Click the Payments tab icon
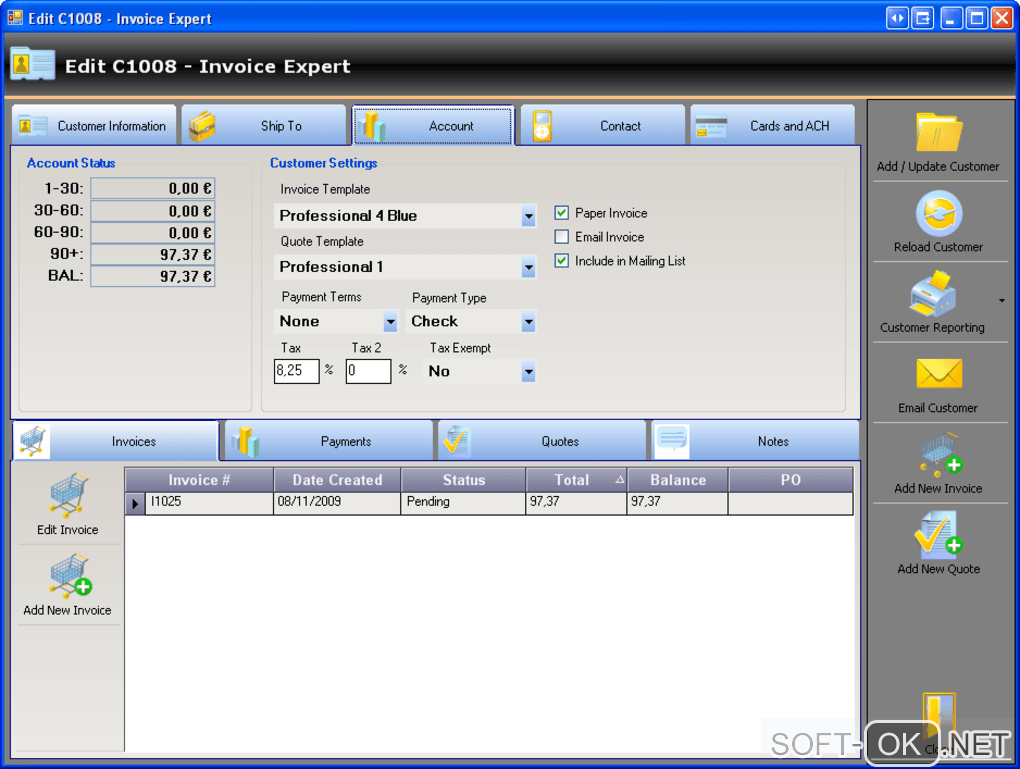The image size is (1020, 769). click(x=246, y=441)
